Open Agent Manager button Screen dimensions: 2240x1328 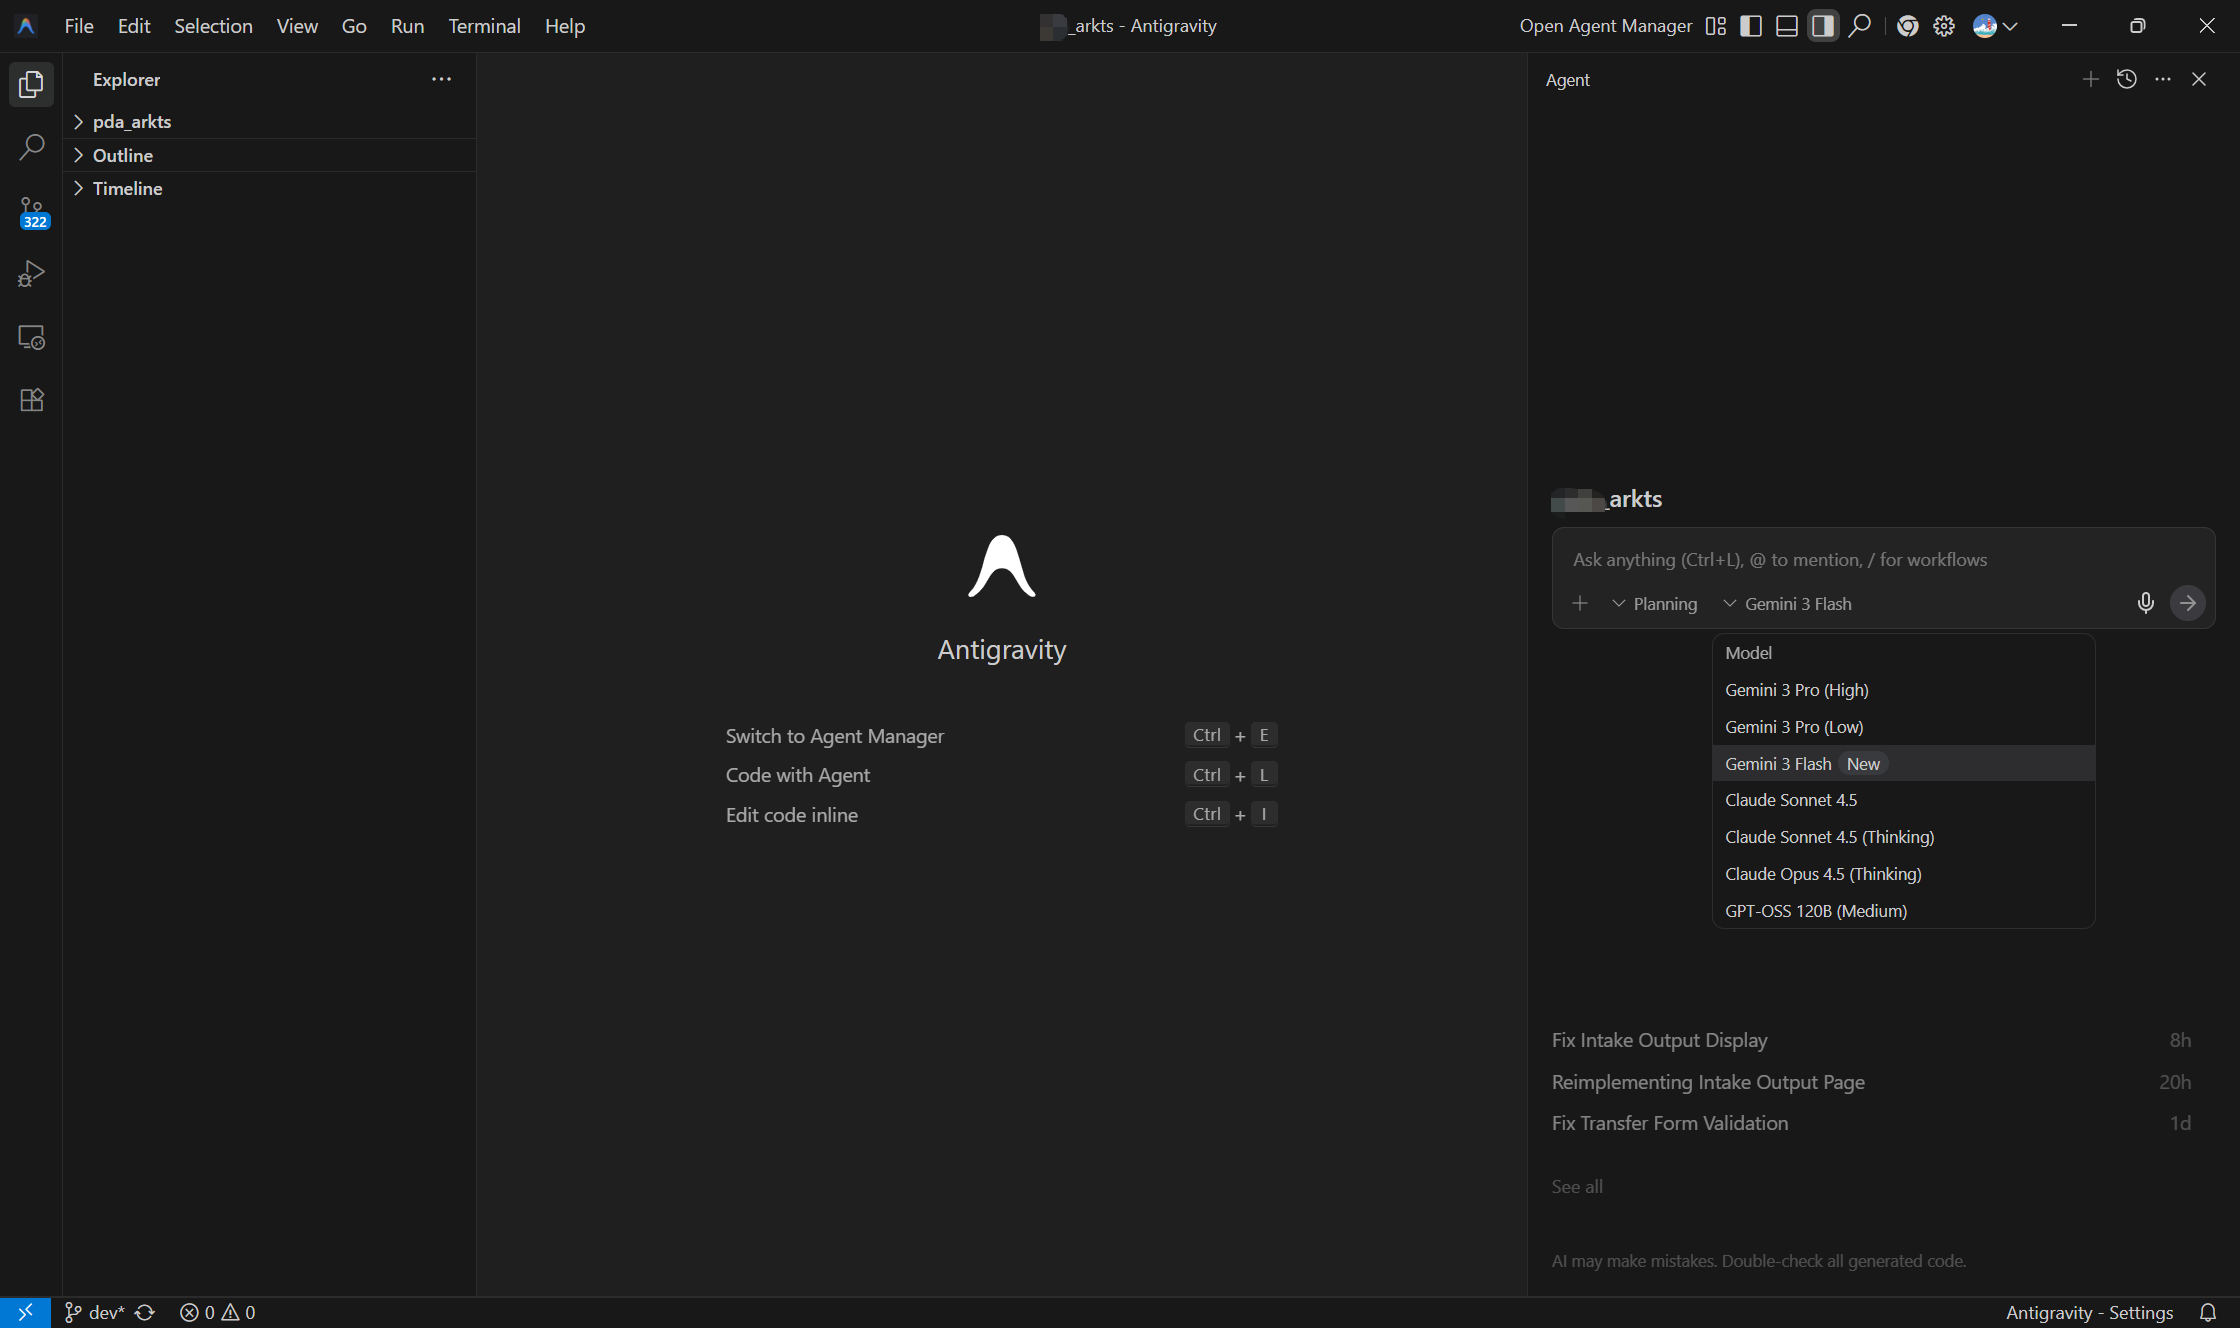coord(1605,26)
